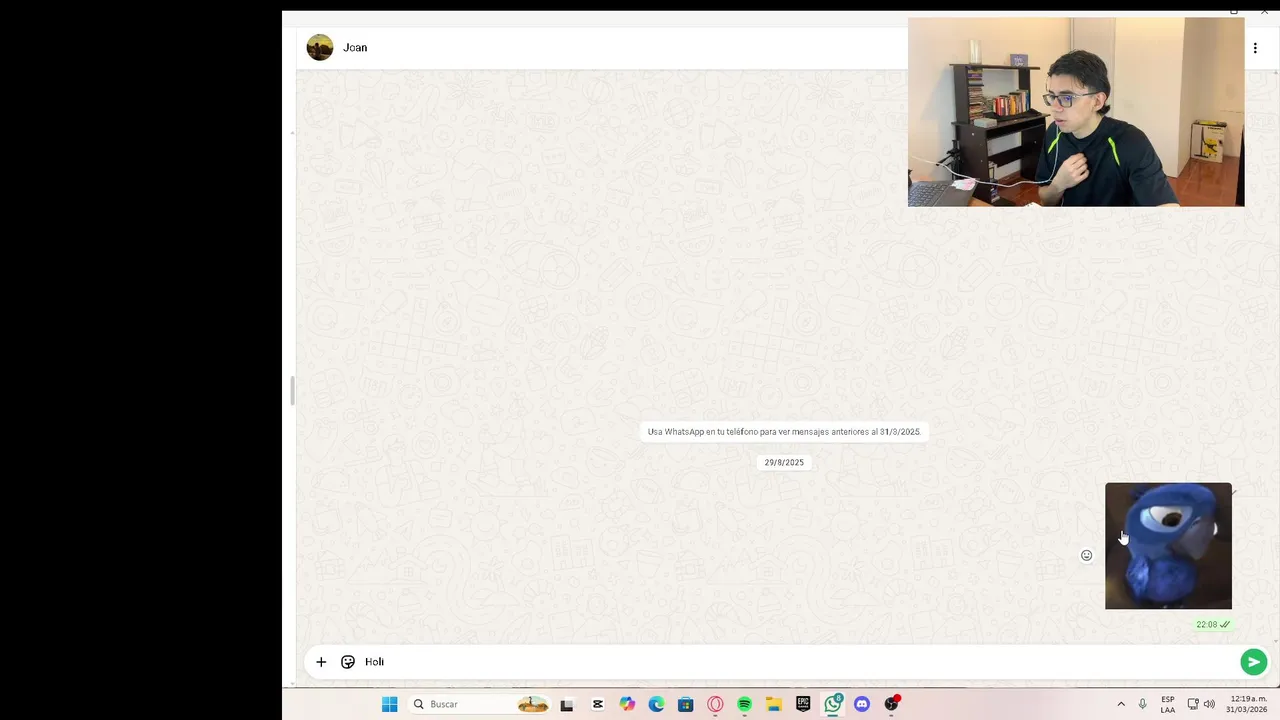Open the OBS Studio taskbar icon
The height and width of the screenshot is (720, 1280).
(892, 704)
